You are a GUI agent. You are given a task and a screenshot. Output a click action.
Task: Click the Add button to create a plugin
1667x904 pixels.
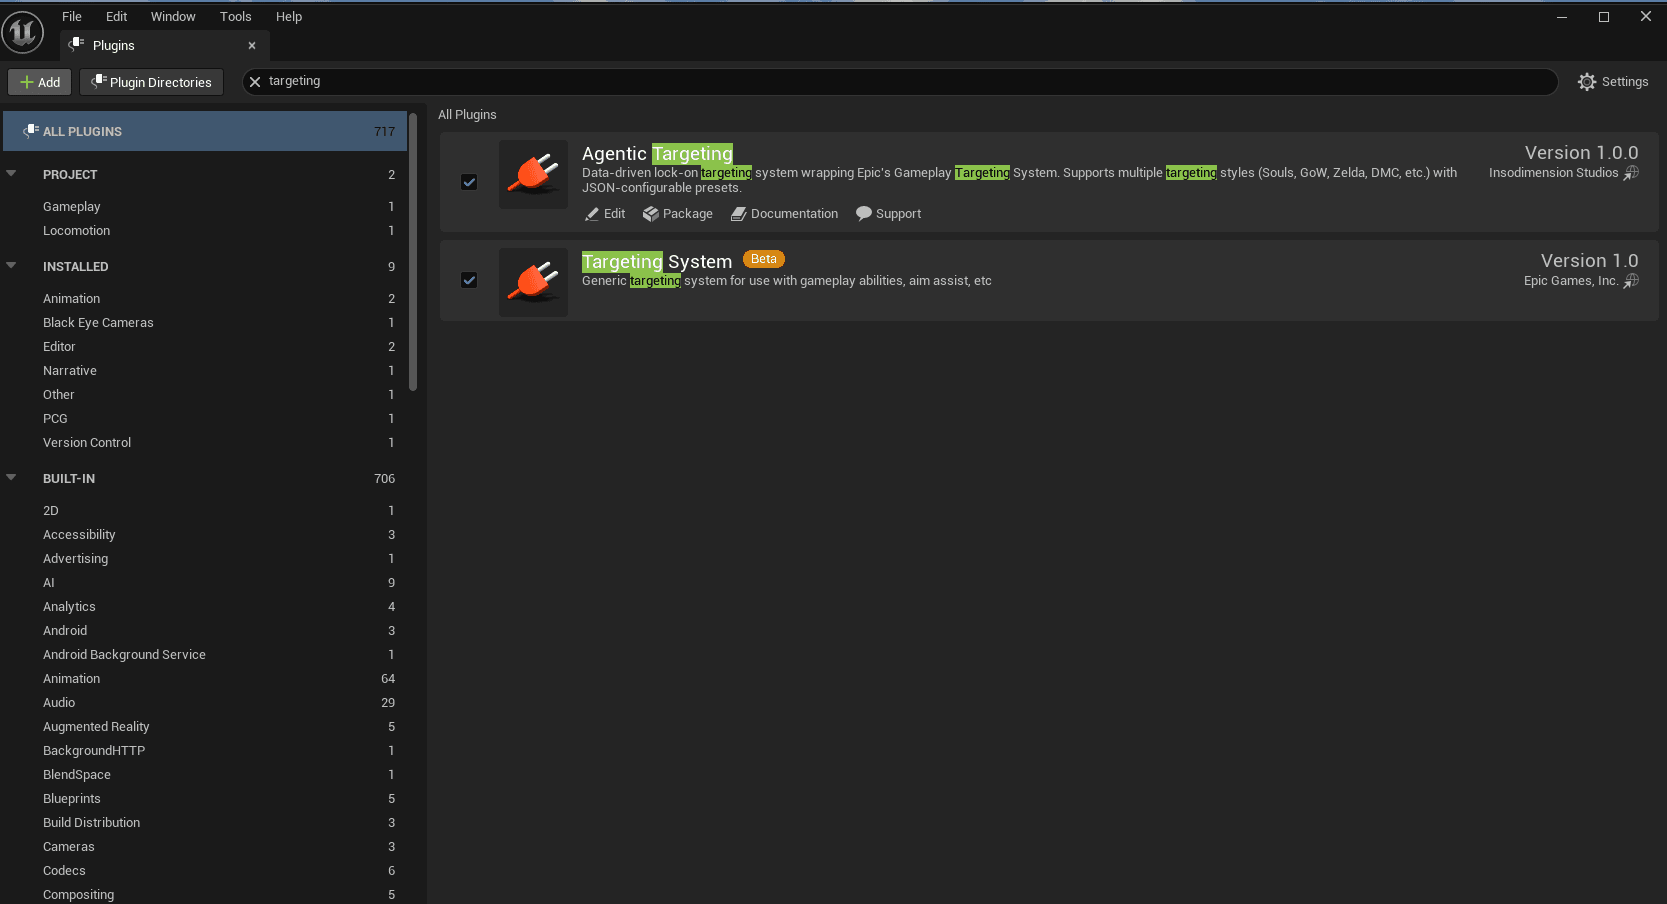tap(39, 81)
